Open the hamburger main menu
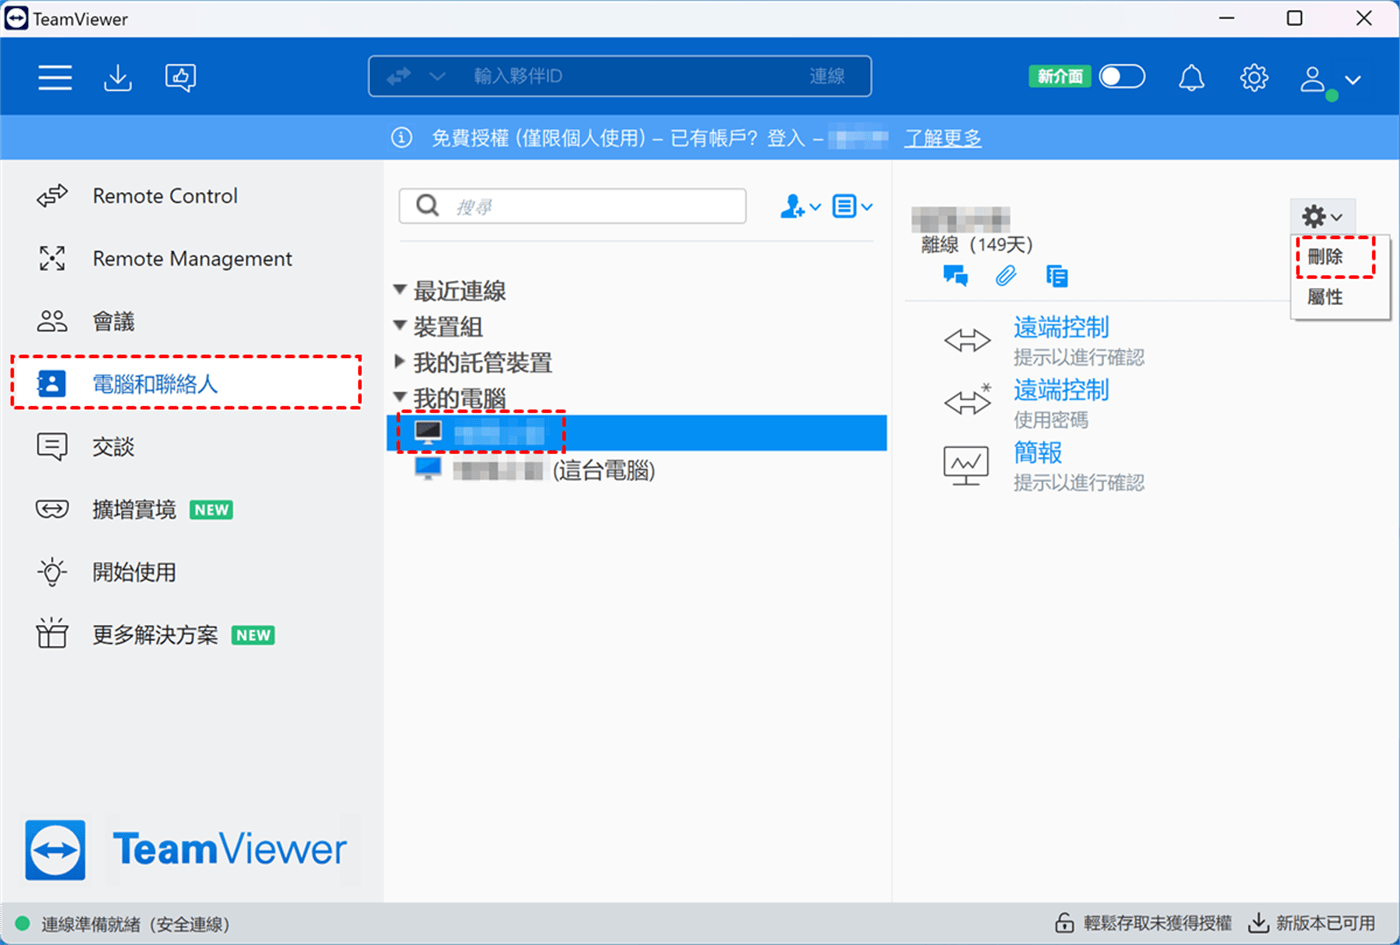Viewport: 1400px width, 945px height. click(x=55, y=77)
